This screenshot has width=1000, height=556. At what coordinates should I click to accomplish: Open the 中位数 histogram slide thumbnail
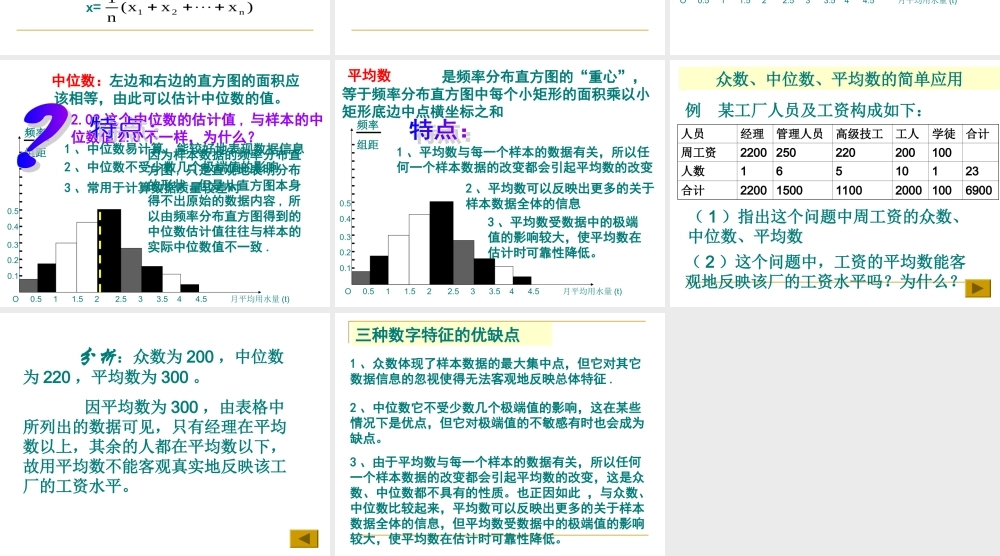tap(165, 183)
